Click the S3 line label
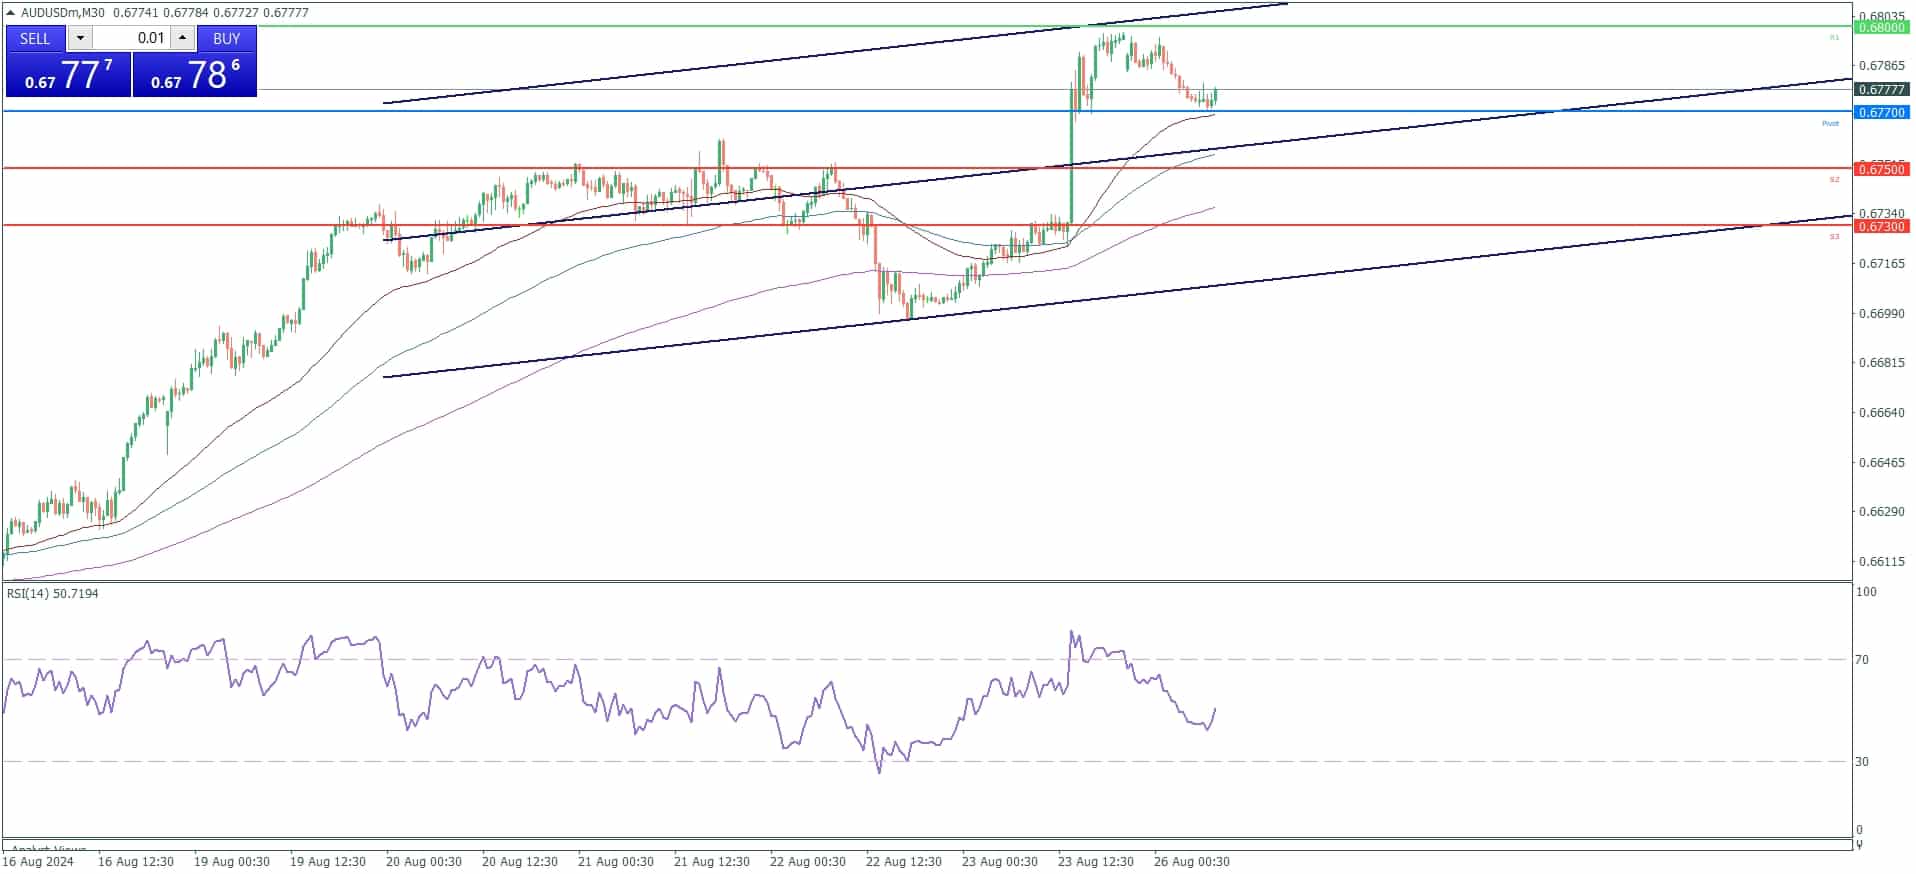Screen dimensions: 1916x874 pyautogui.click(x=1834, y=237)
